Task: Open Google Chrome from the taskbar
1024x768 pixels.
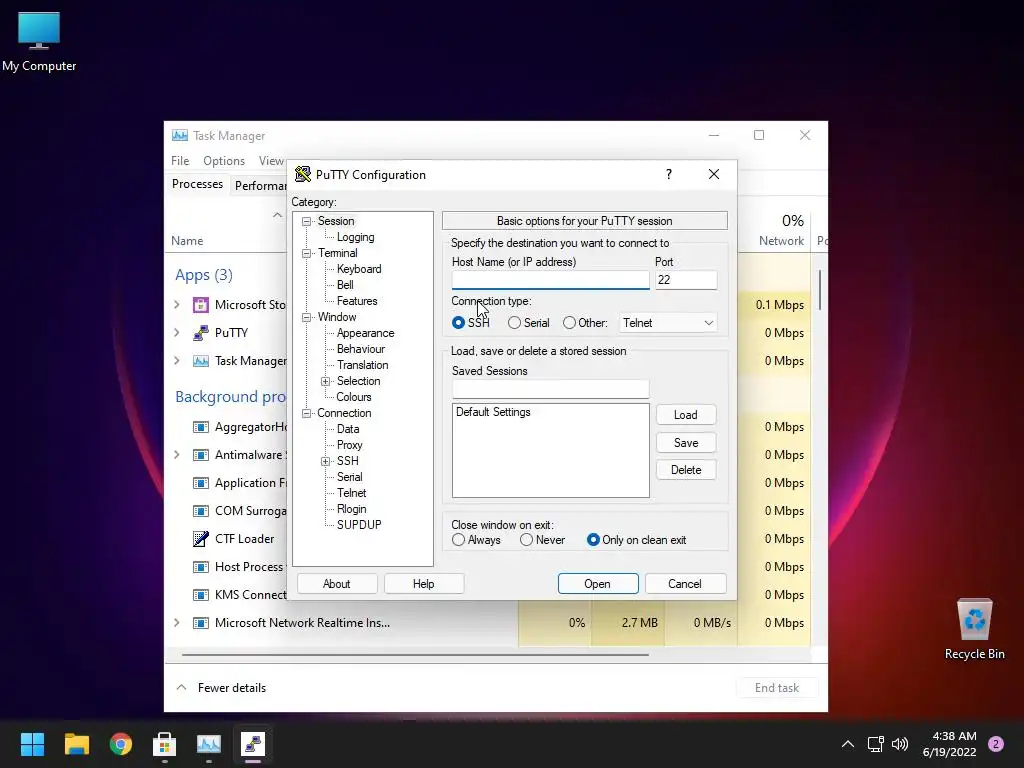Action: point(121,744)
